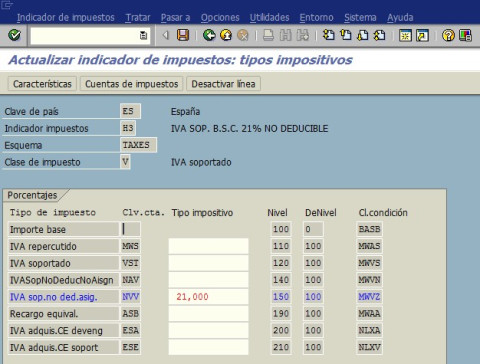Click Tipo impositivo field for IVA repercutido
Image resolution: width=480 pixels, height=364 pixels.
(208, 246)
